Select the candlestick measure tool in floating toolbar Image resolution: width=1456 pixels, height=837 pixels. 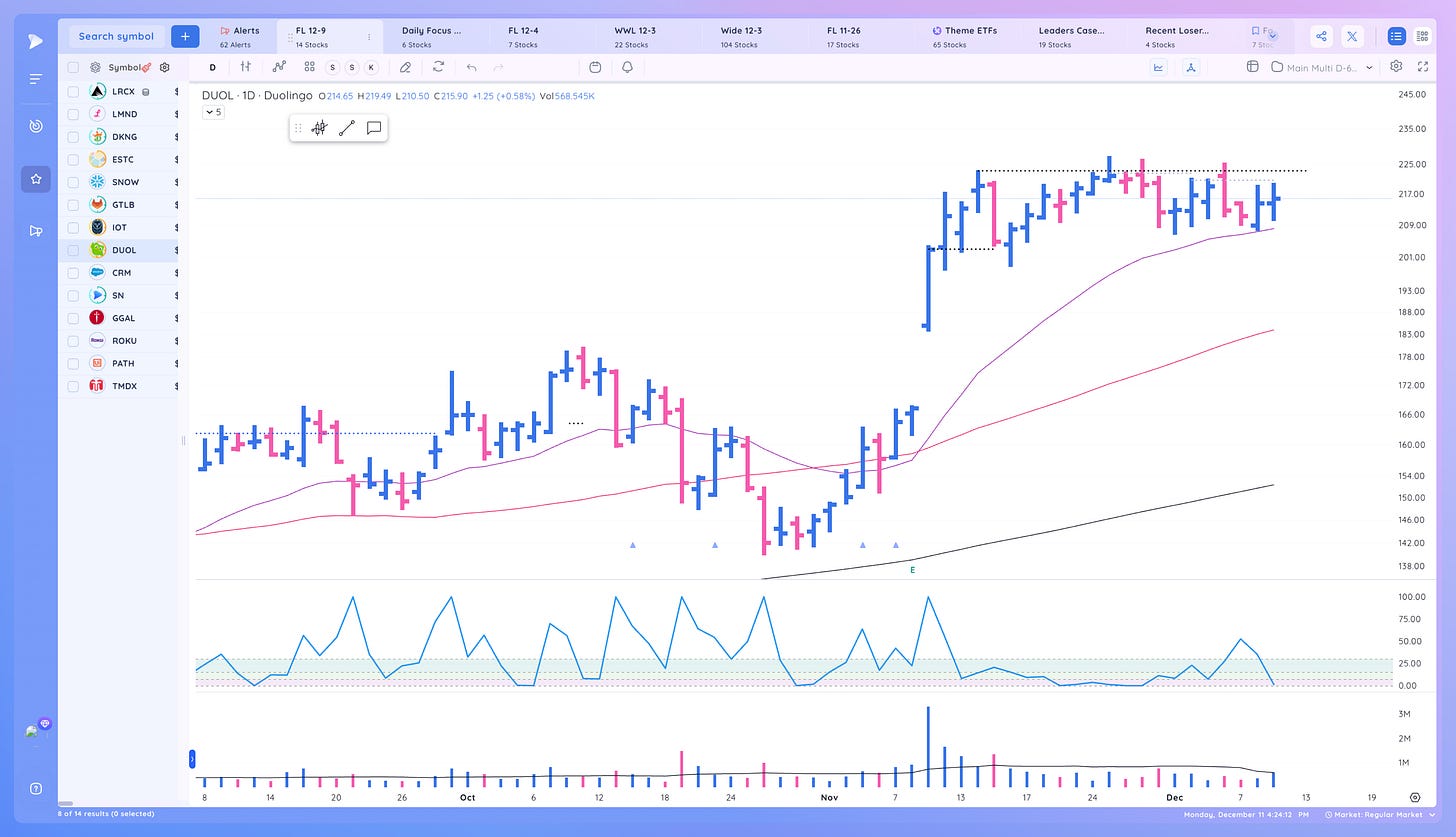(x=319, y=128)
